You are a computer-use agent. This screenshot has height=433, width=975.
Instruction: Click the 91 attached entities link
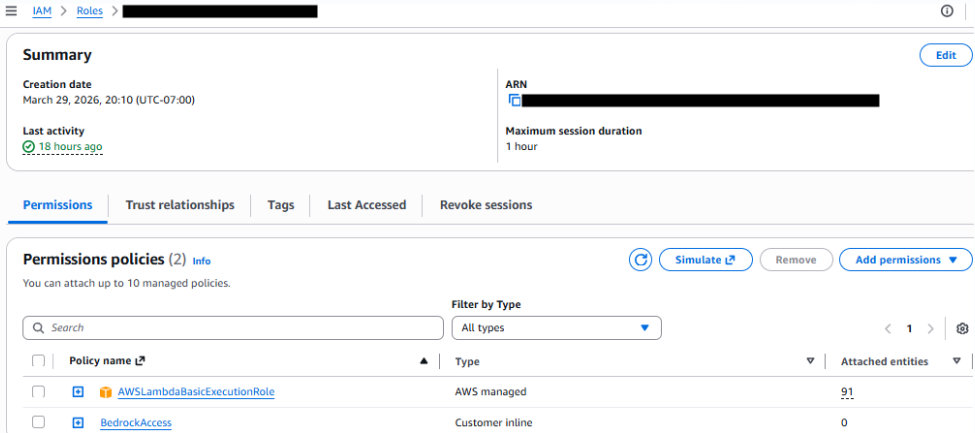(847, 392)
